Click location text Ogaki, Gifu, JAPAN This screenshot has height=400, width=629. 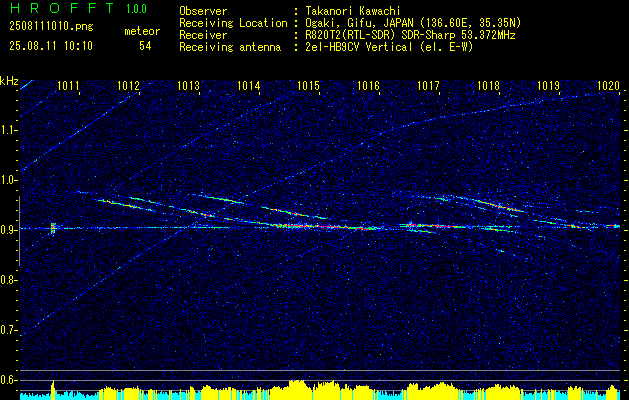click(x=359, y=23)
